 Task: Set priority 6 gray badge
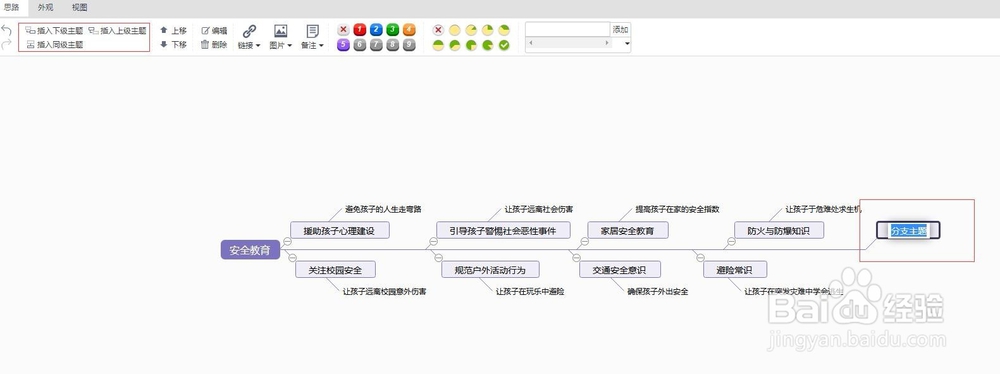click(360, 45)
